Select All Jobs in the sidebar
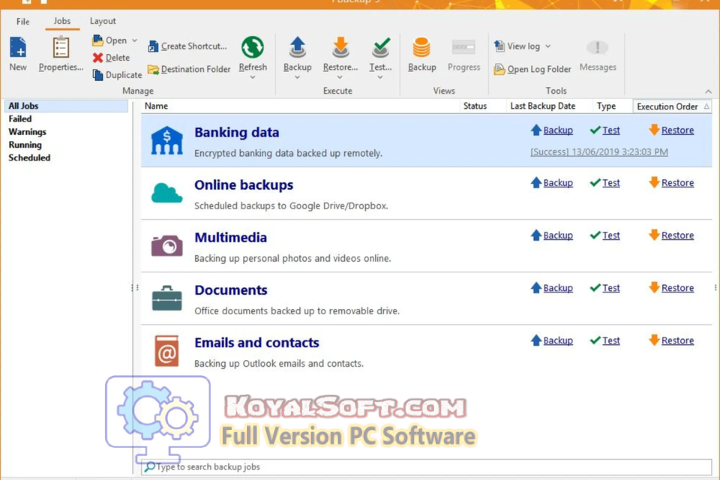Screen dimensions: 720x480 pos(66,106)
